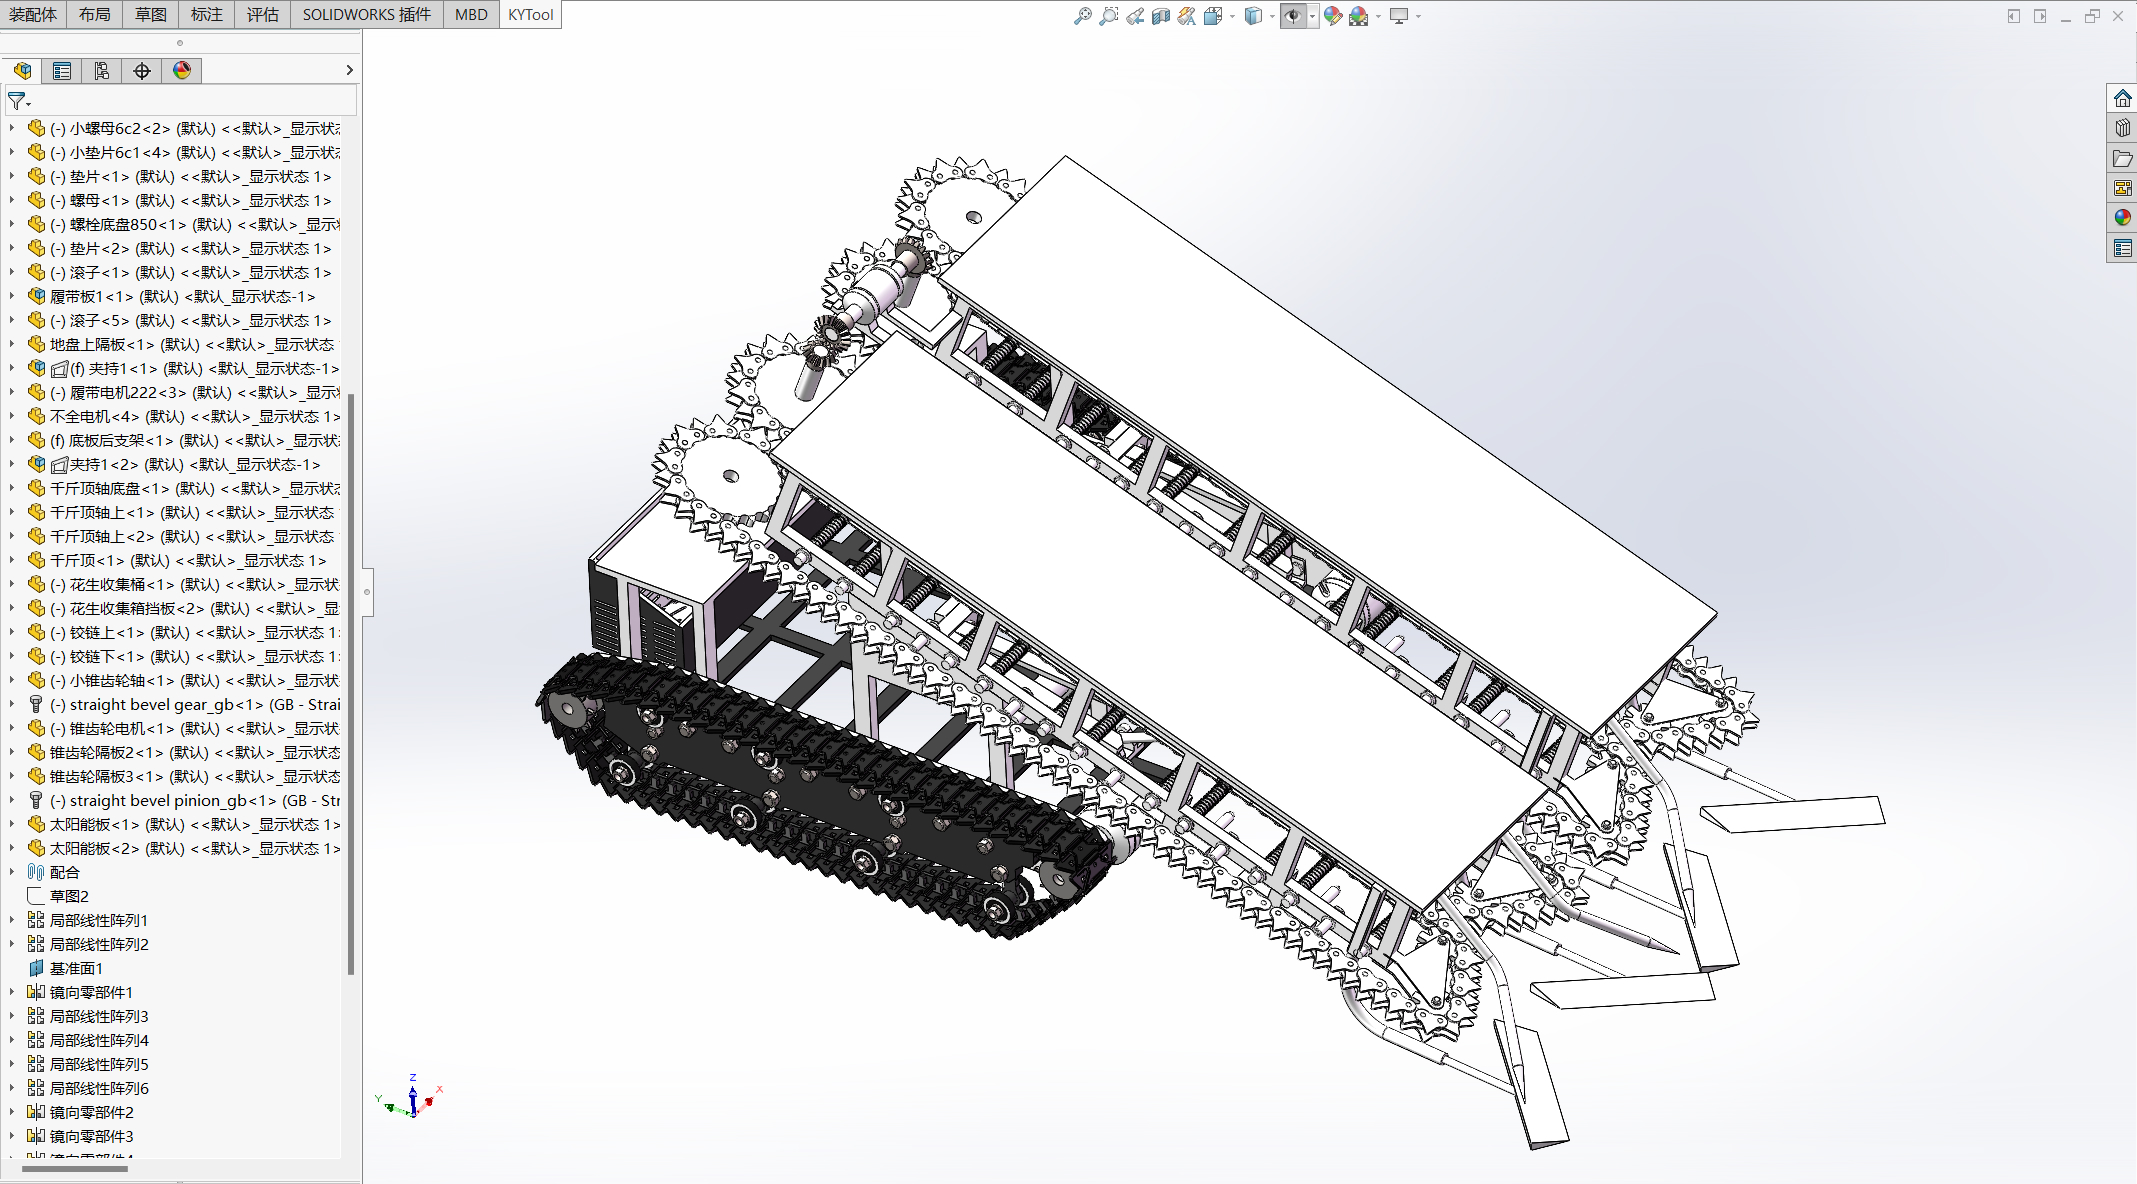Open the 布局 ribbon tab
The height and width of the screenshot is (1184, 2137).
pyautogui.click(x=95, y=14)
